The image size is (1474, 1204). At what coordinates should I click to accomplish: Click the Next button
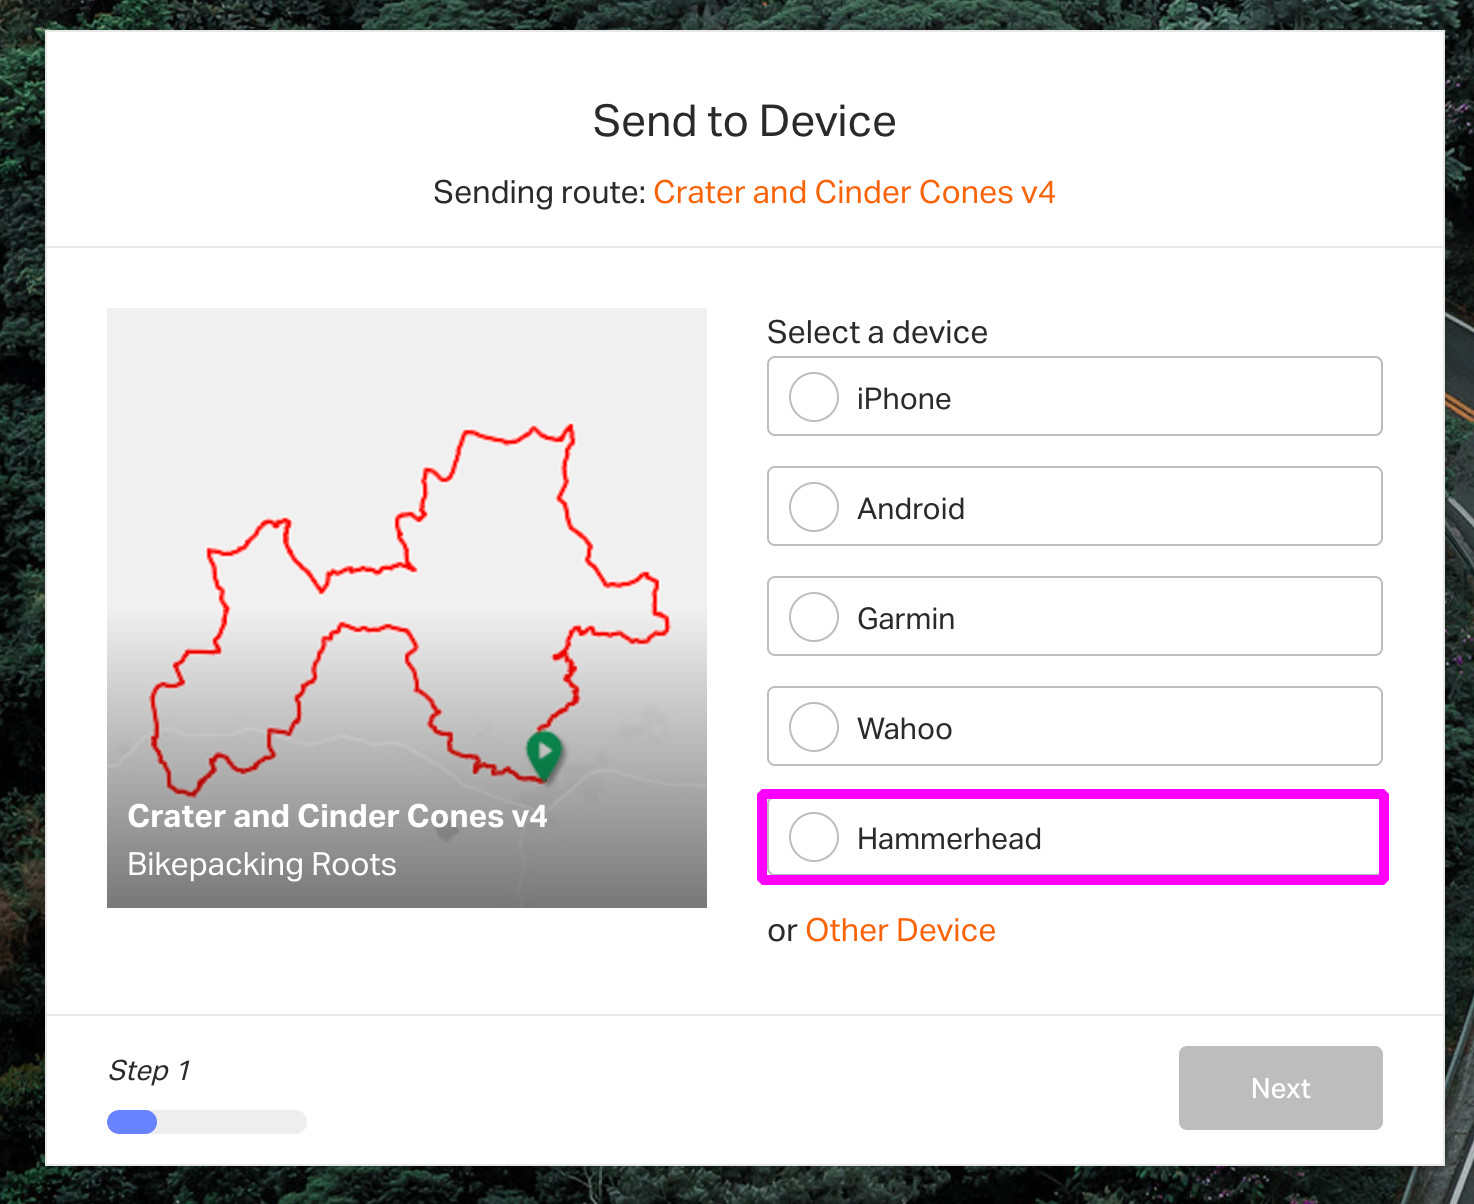(1281, 1088)
